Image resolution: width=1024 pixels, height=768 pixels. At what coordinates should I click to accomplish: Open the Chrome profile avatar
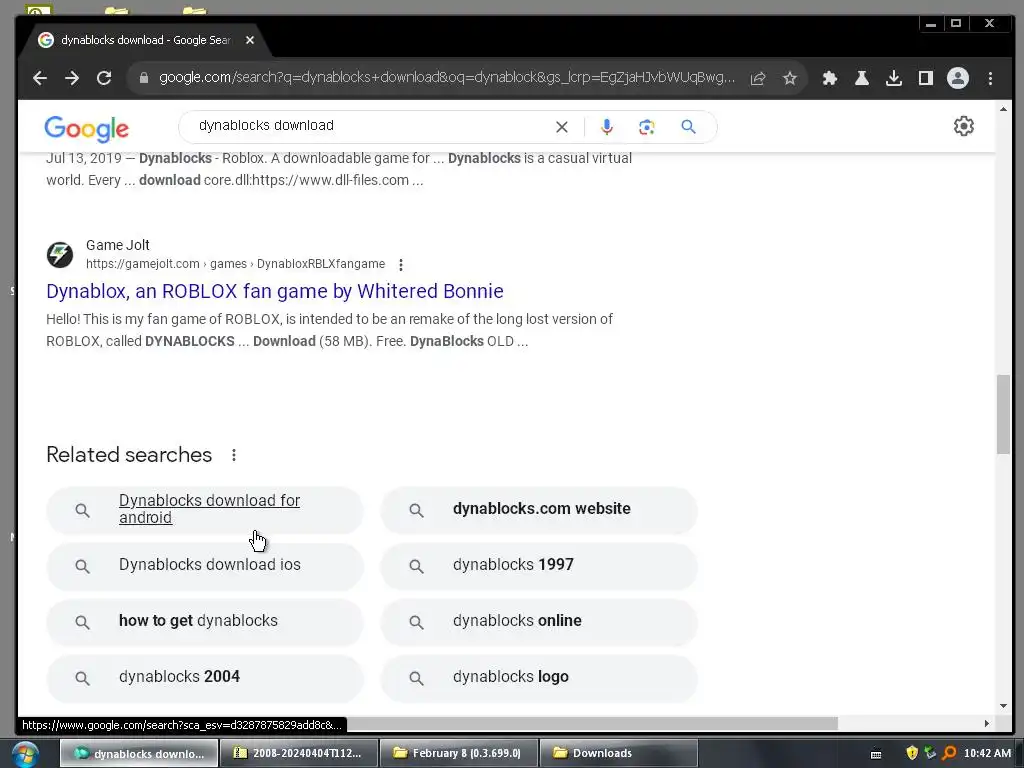pyautogui.click(x=957, y=78)
